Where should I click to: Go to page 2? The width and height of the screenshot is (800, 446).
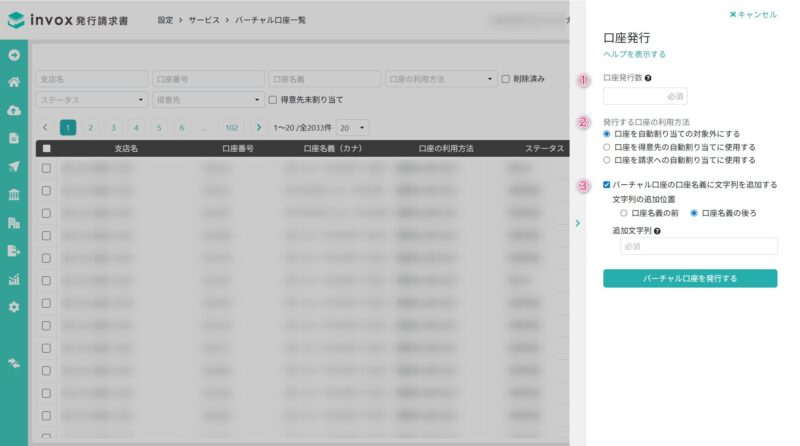(90, 128)
